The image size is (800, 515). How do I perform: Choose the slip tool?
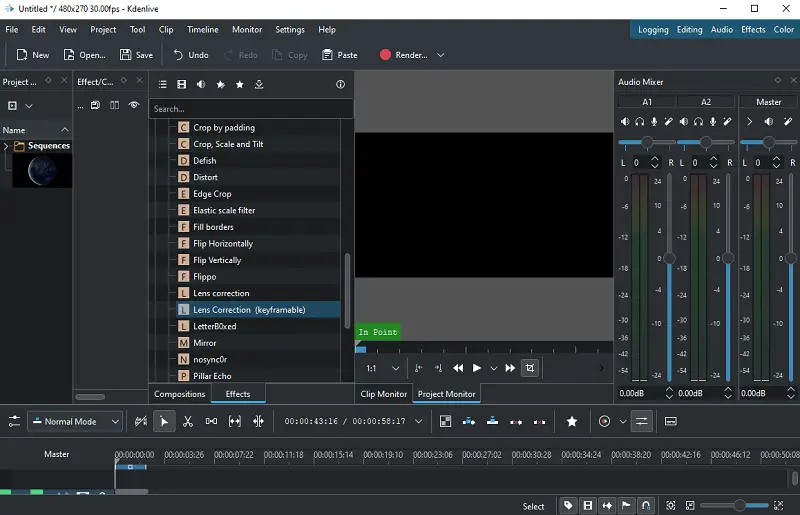click(x=235, y=422)
